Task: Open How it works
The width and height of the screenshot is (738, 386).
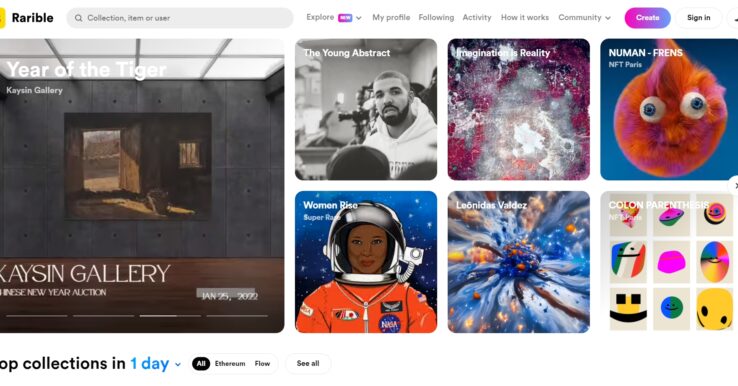Action: 525,17
